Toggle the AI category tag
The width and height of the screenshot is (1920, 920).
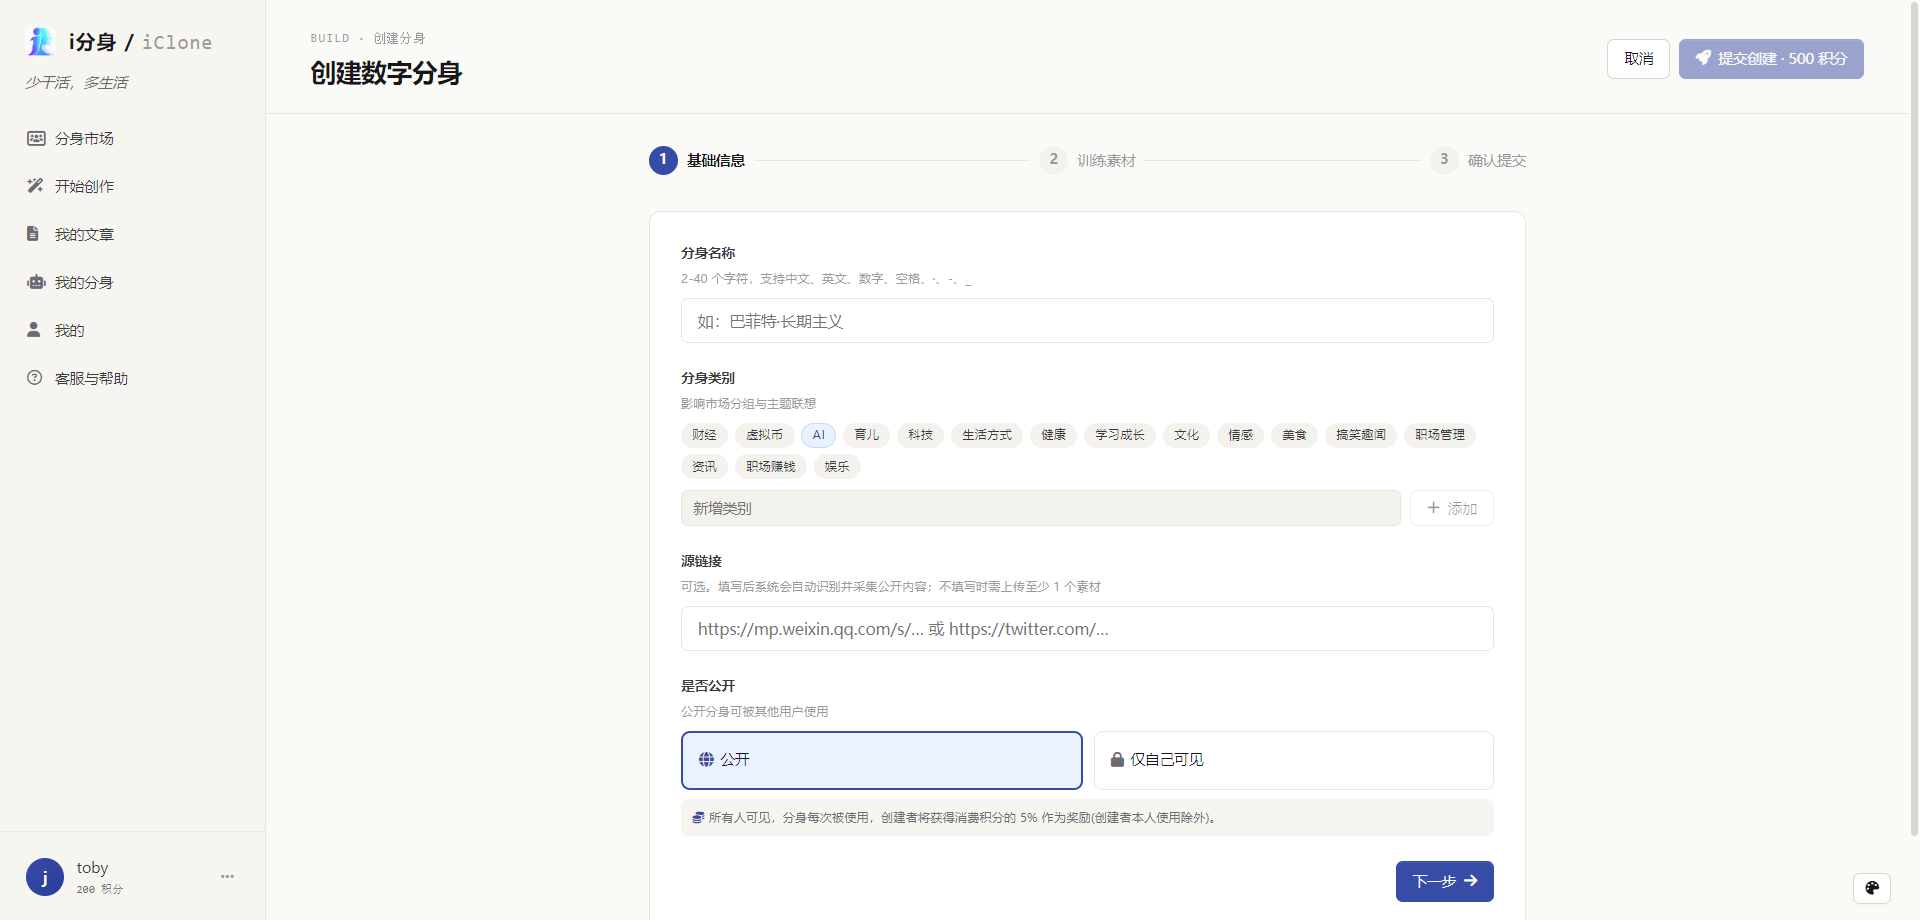pos(819,435)
